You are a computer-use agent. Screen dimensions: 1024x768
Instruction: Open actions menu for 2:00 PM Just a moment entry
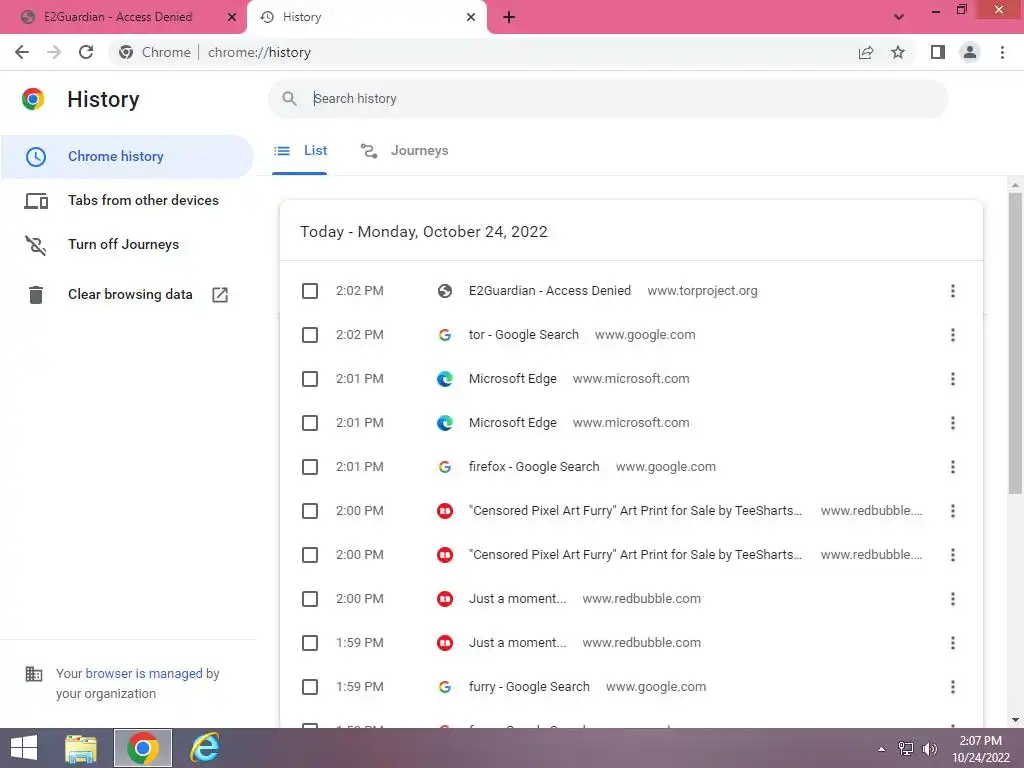(953, 599)
